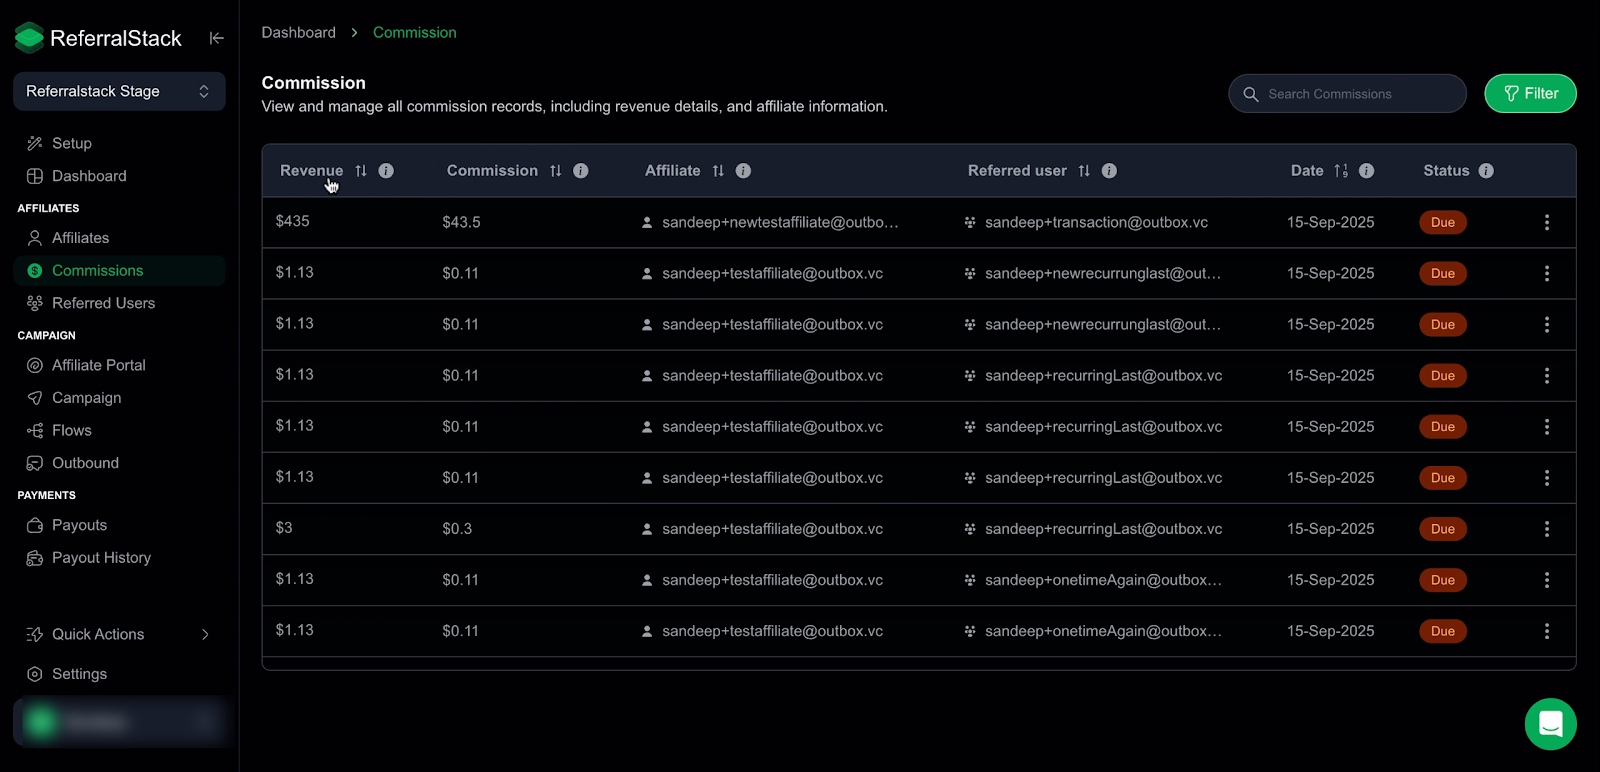Click the green Filter button
This screenshot has width=1600, height=772.
[1530, 93]
